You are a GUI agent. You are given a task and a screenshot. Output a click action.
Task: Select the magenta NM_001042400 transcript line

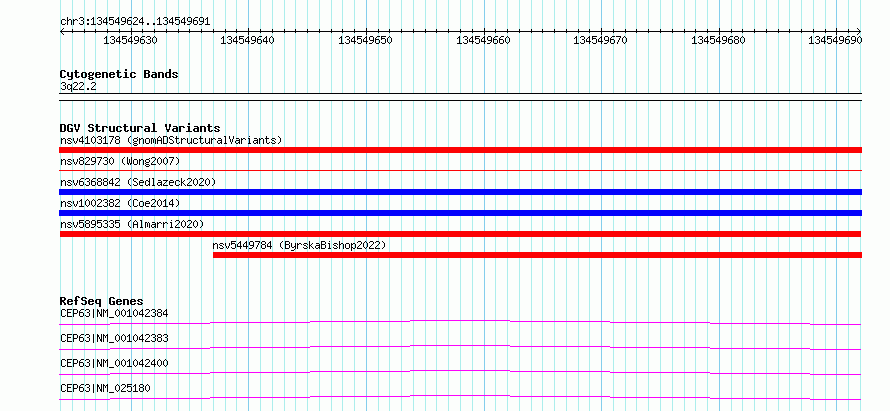pyautogui.click(x=460, y=372)
